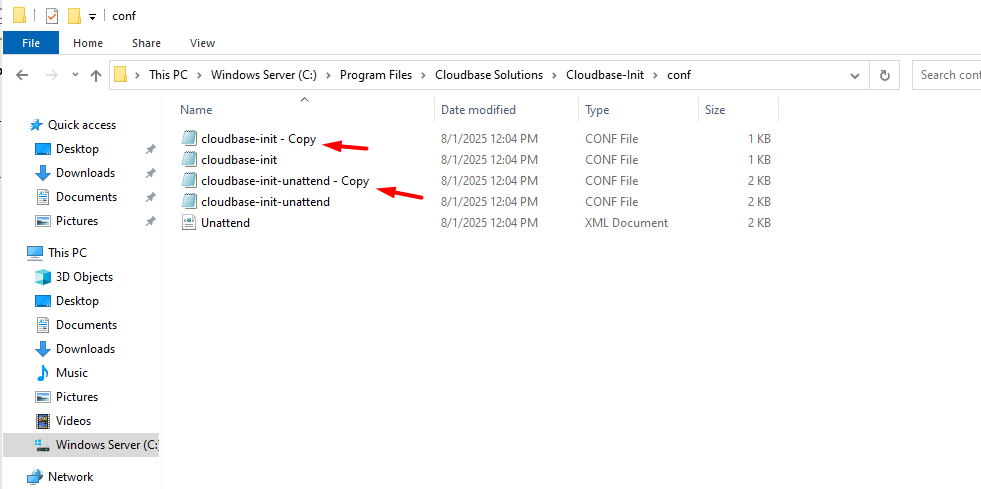Sort files by Date modified column
Screen dimensions: 981x489
pos(478,110)
